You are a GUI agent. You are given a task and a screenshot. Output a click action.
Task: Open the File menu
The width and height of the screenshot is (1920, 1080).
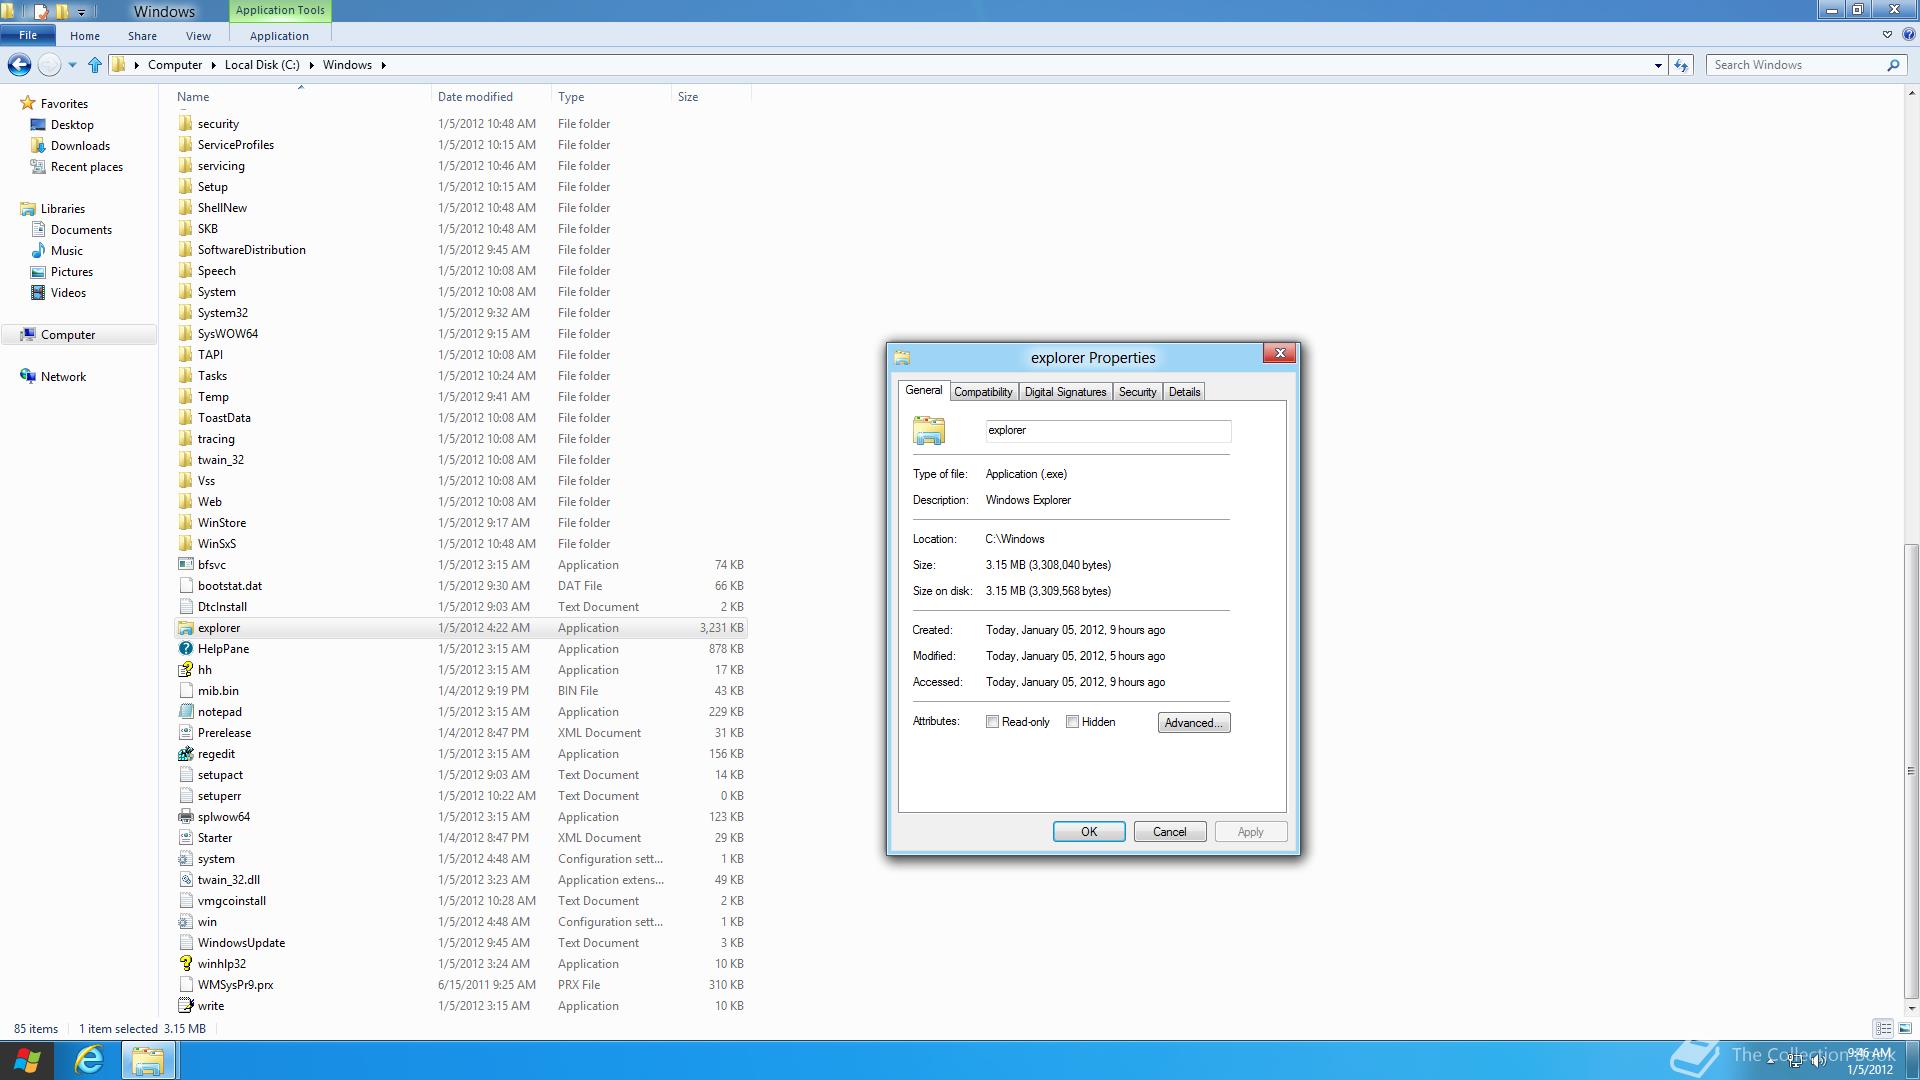click(x=28, y=35)
